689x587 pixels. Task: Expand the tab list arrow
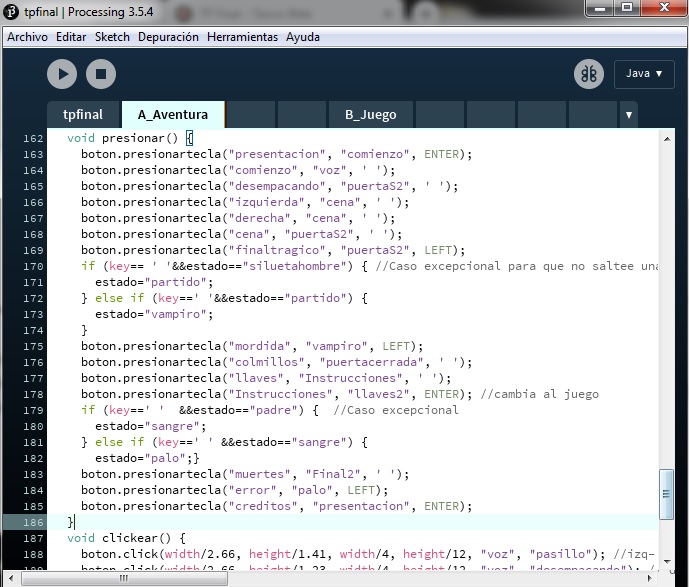tap(629, 115)
